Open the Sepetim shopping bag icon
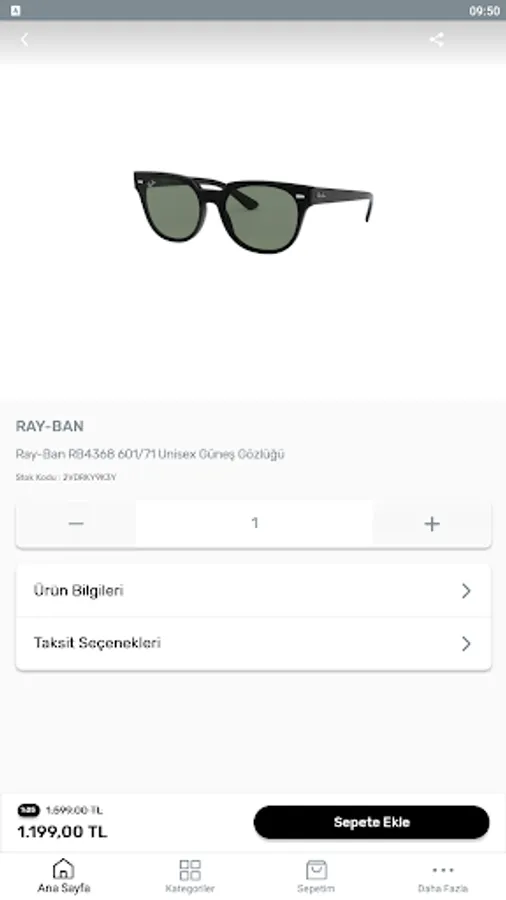 316,870
